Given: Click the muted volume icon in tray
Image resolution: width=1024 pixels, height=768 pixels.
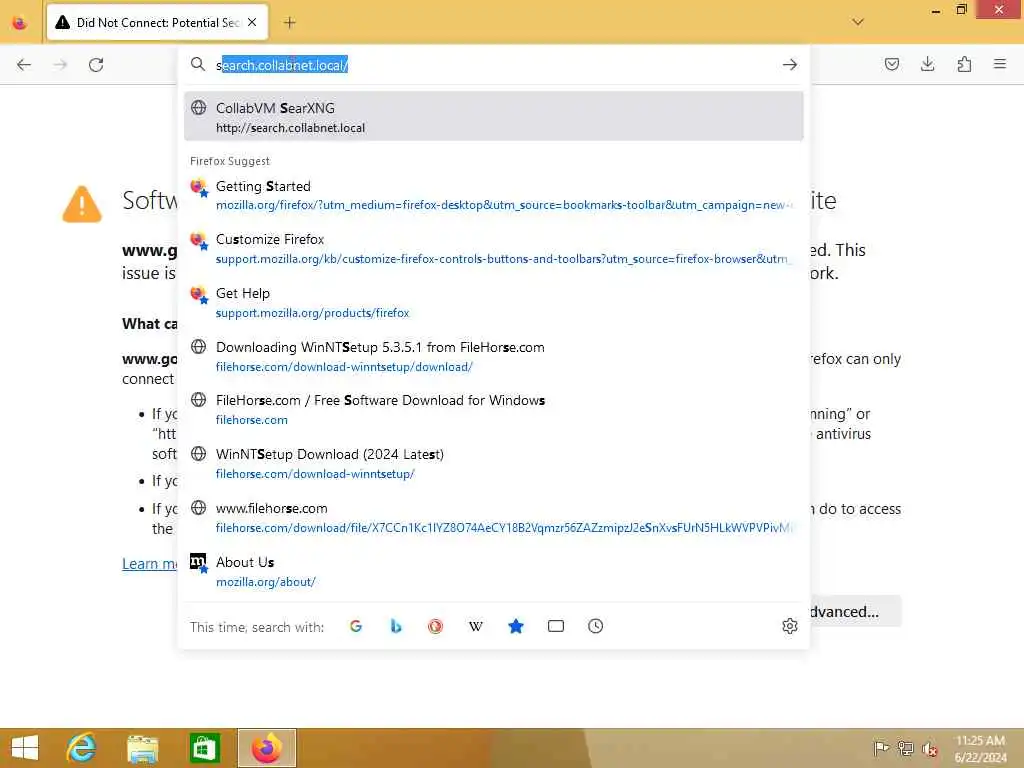Looking at the screenshot, I should (x=929, y=748).
